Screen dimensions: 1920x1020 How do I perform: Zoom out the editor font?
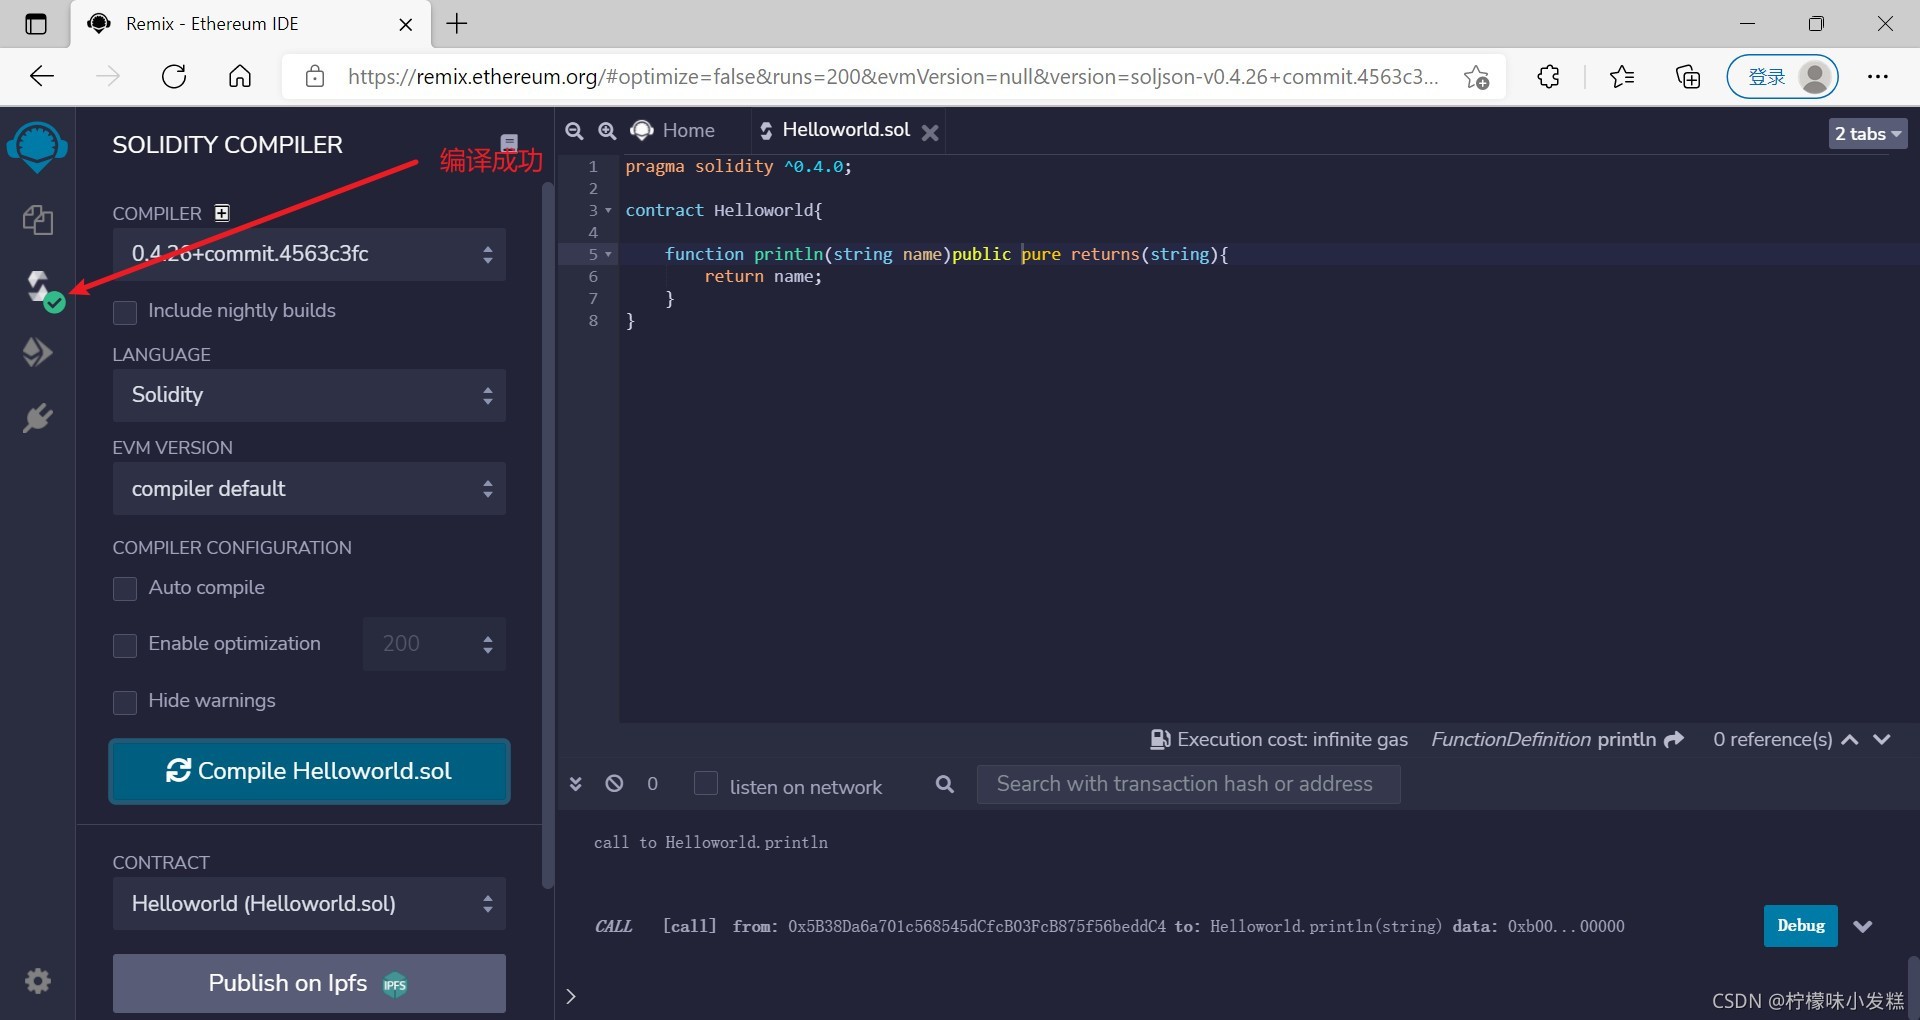tap(574, 131)
